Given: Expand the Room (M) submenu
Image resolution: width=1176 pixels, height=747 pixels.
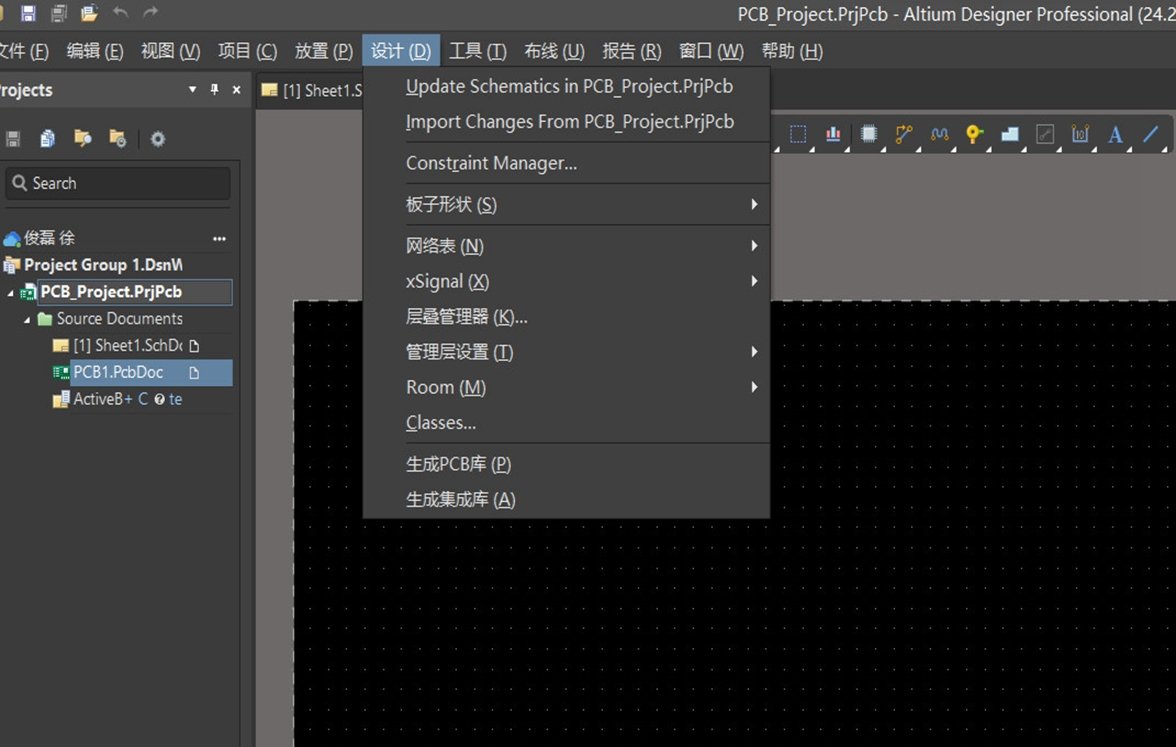Looking at the screenshot, I should [567, 387].
